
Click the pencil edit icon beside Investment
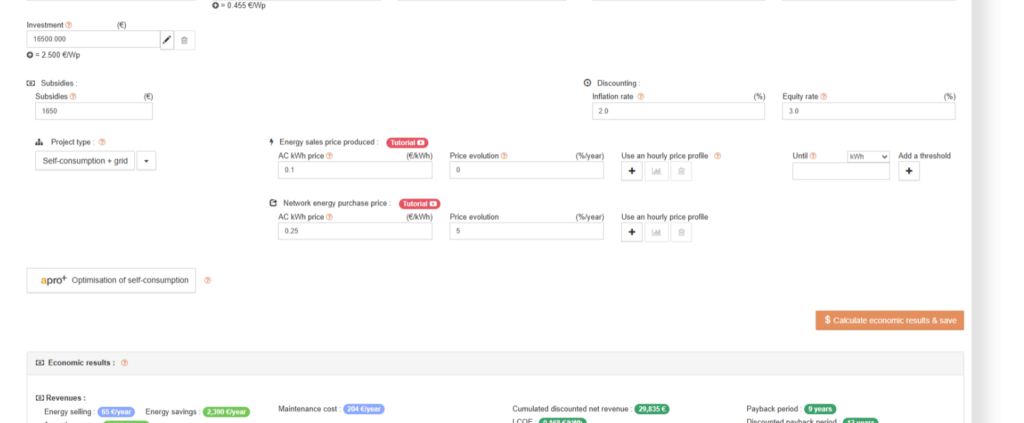[167, 40]
